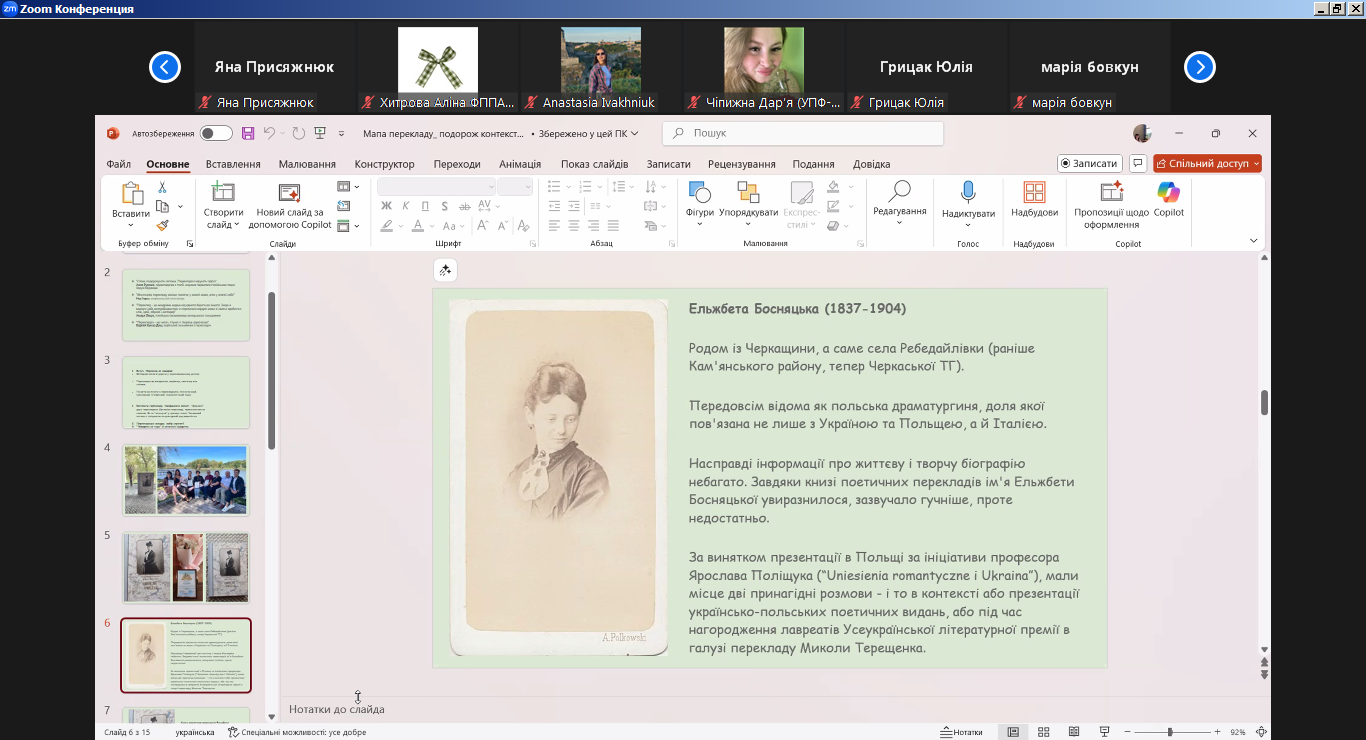Click the Фігури shapes icon

[699, 193]
